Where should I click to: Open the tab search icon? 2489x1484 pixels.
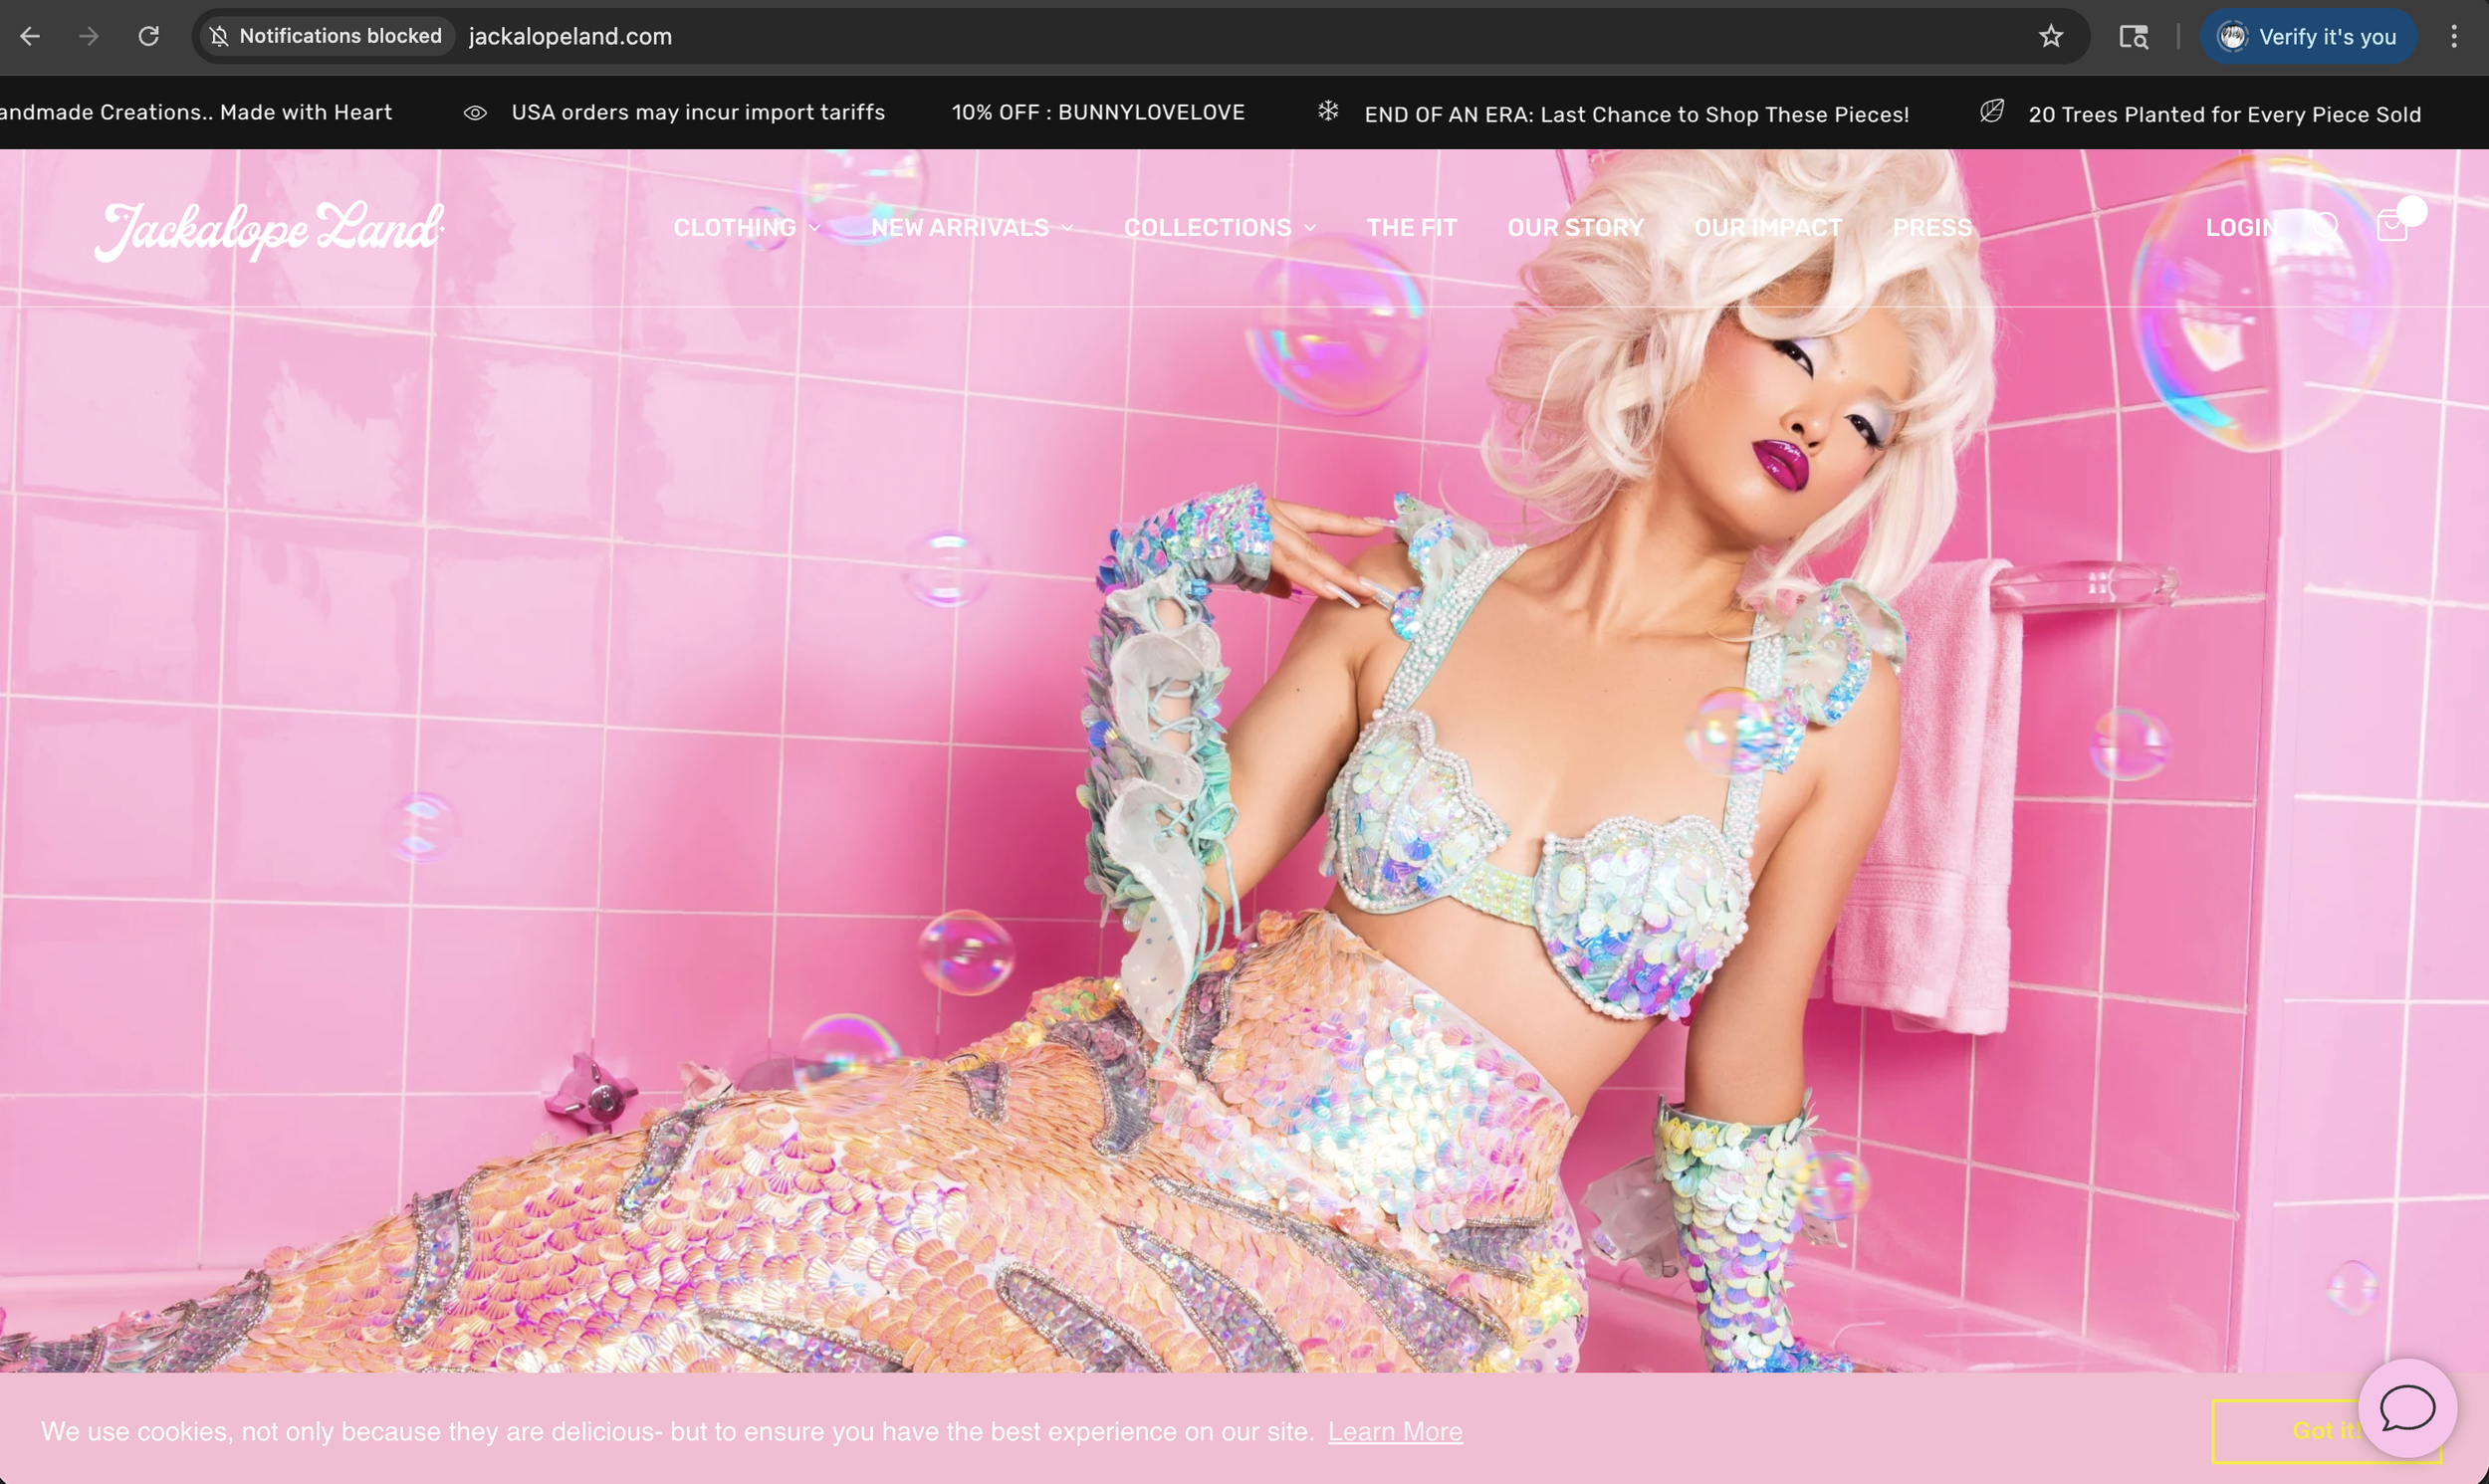pos(2133,37)
